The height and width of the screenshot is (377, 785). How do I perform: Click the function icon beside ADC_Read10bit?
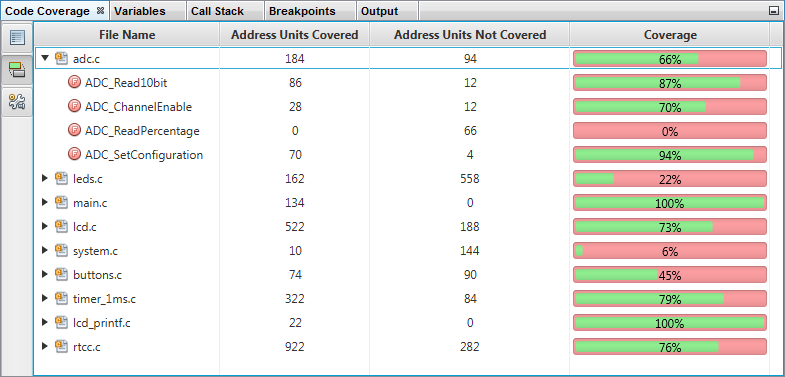click(74, 83)
